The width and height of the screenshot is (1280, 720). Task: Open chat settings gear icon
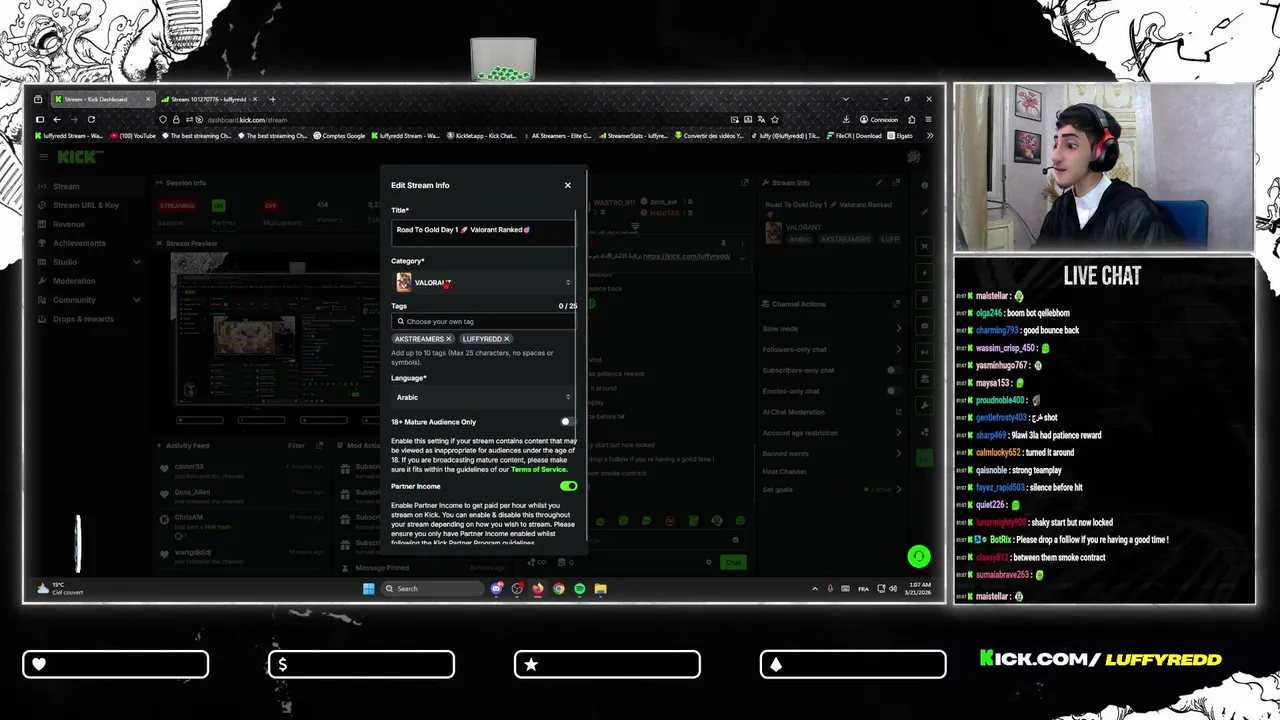[x=709, y=562]
